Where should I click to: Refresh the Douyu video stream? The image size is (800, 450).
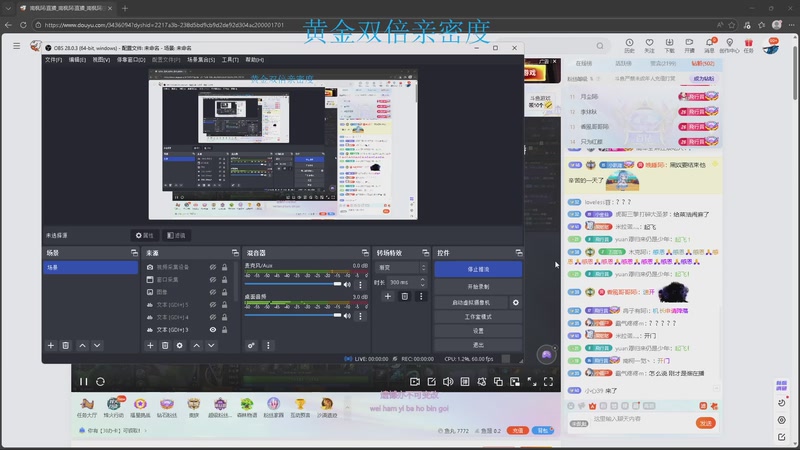tap(101, 382)
